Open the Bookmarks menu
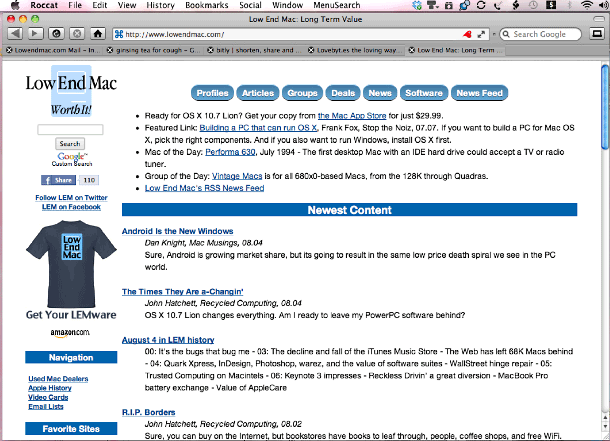Image resolution: width=610 pixels, height=441 pixels. point(207,5)
